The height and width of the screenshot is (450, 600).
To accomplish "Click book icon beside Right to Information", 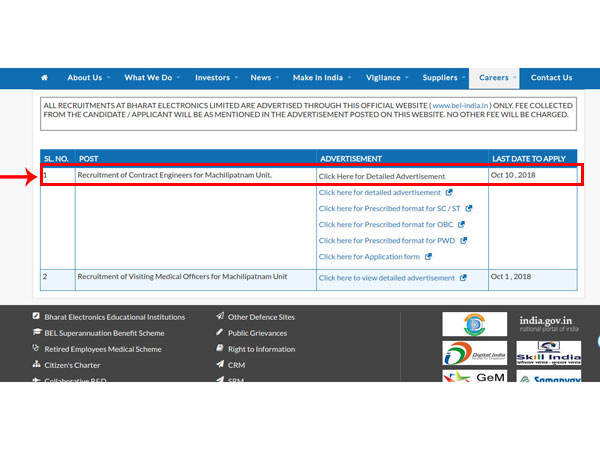I will pos(220,348).
